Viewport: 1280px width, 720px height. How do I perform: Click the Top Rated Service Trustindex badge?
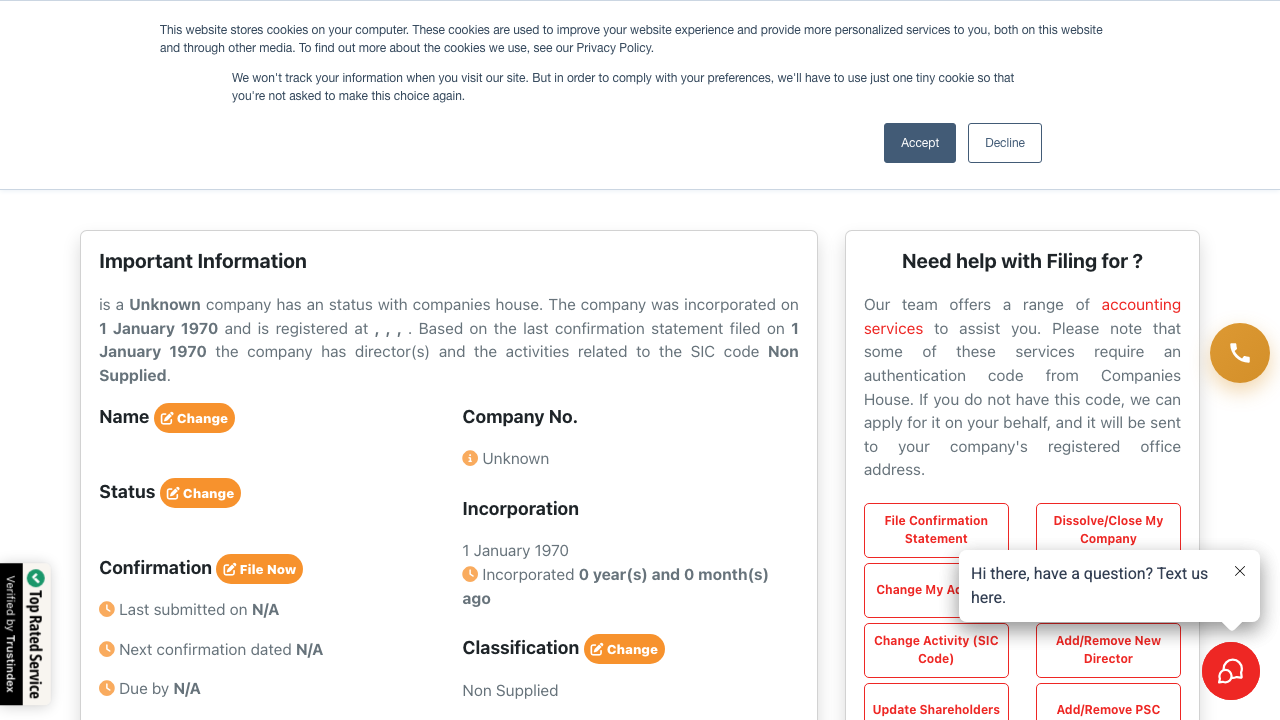pyautogui.click(x=27, y=633)
